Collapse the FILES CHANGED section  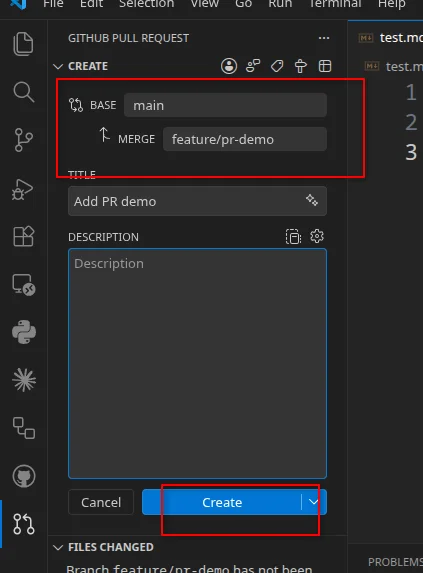(x=58, y=547)
